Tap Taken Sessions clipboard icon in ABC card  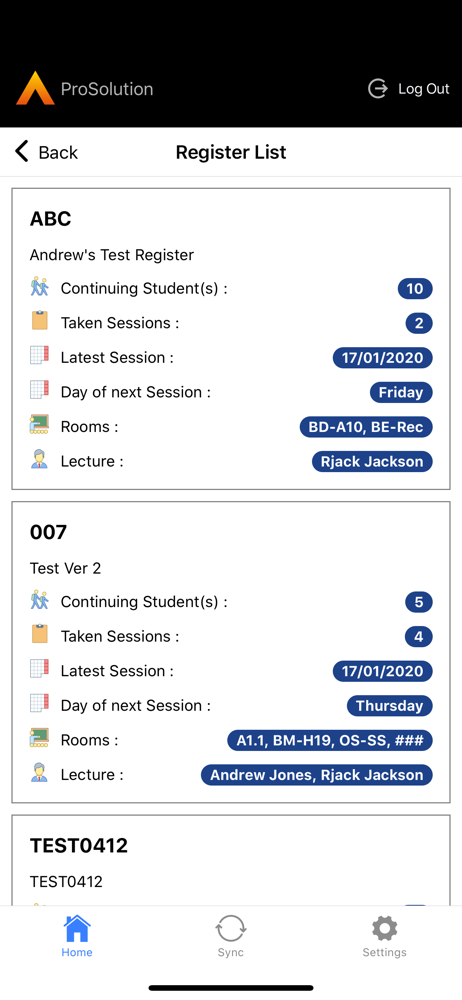[x=40, y=321]
